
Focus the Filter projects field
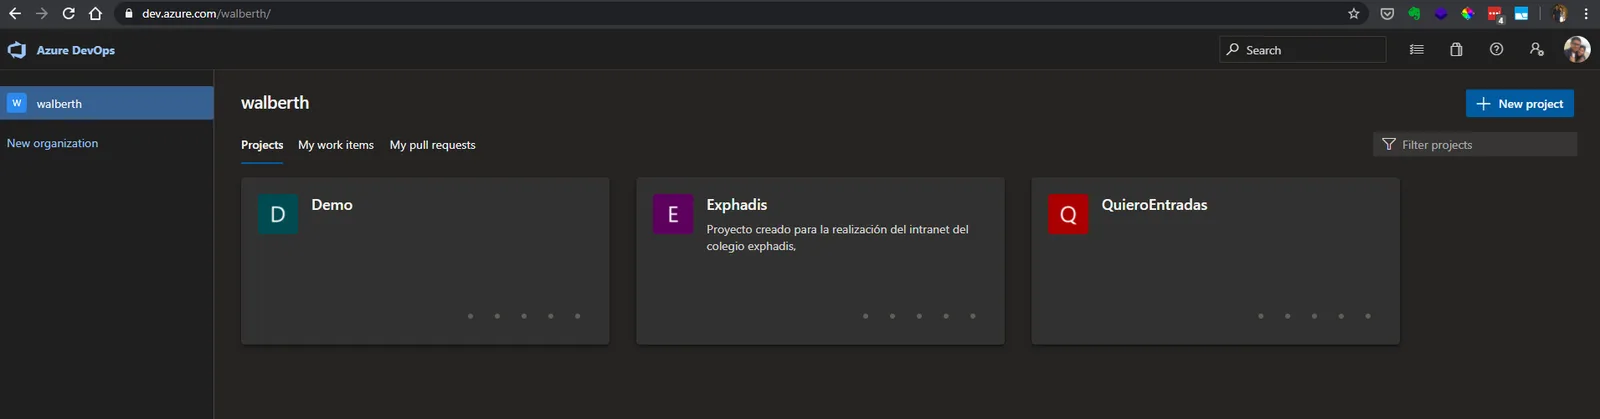1475,144
